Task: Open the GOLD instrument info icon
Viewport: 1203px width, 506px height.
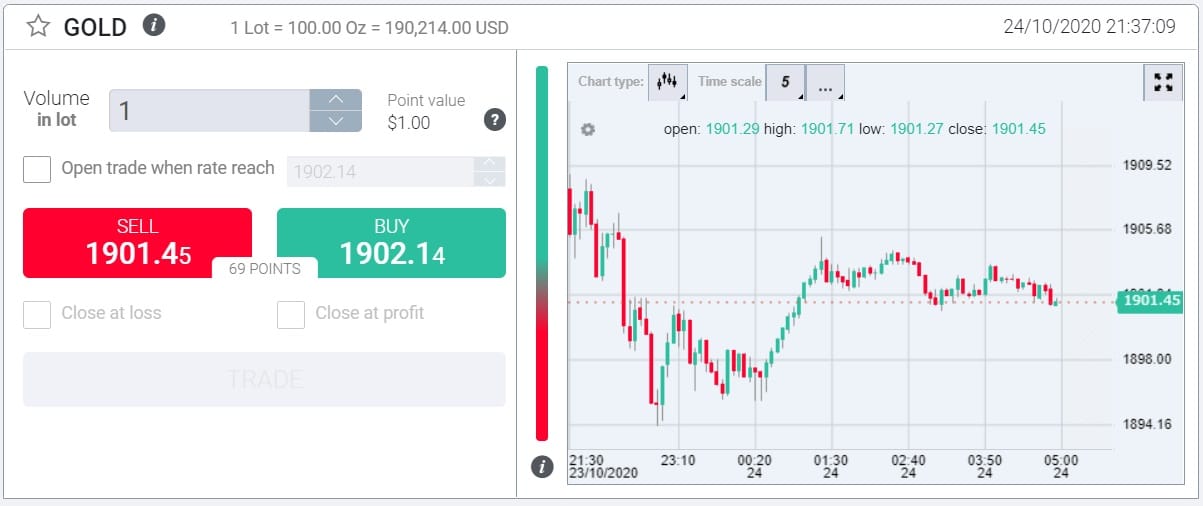Action: point(153,25)
